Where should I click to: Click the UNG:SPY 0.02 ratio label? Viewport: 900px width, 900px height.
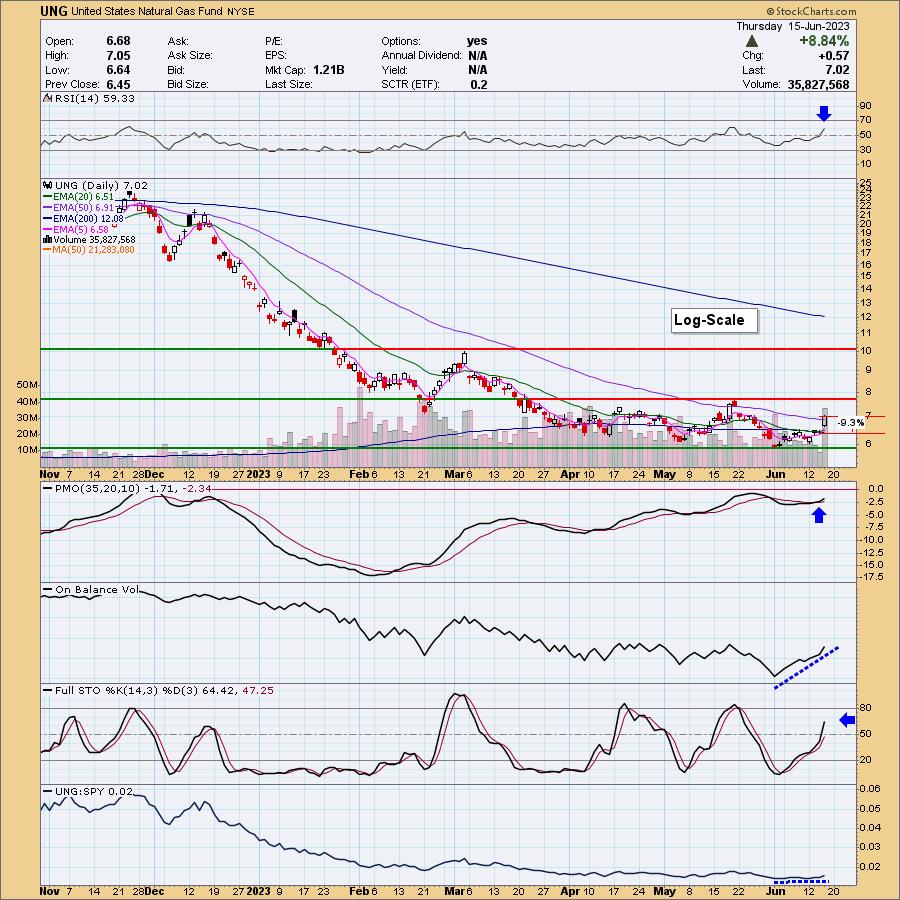click(x=94, y=792)
